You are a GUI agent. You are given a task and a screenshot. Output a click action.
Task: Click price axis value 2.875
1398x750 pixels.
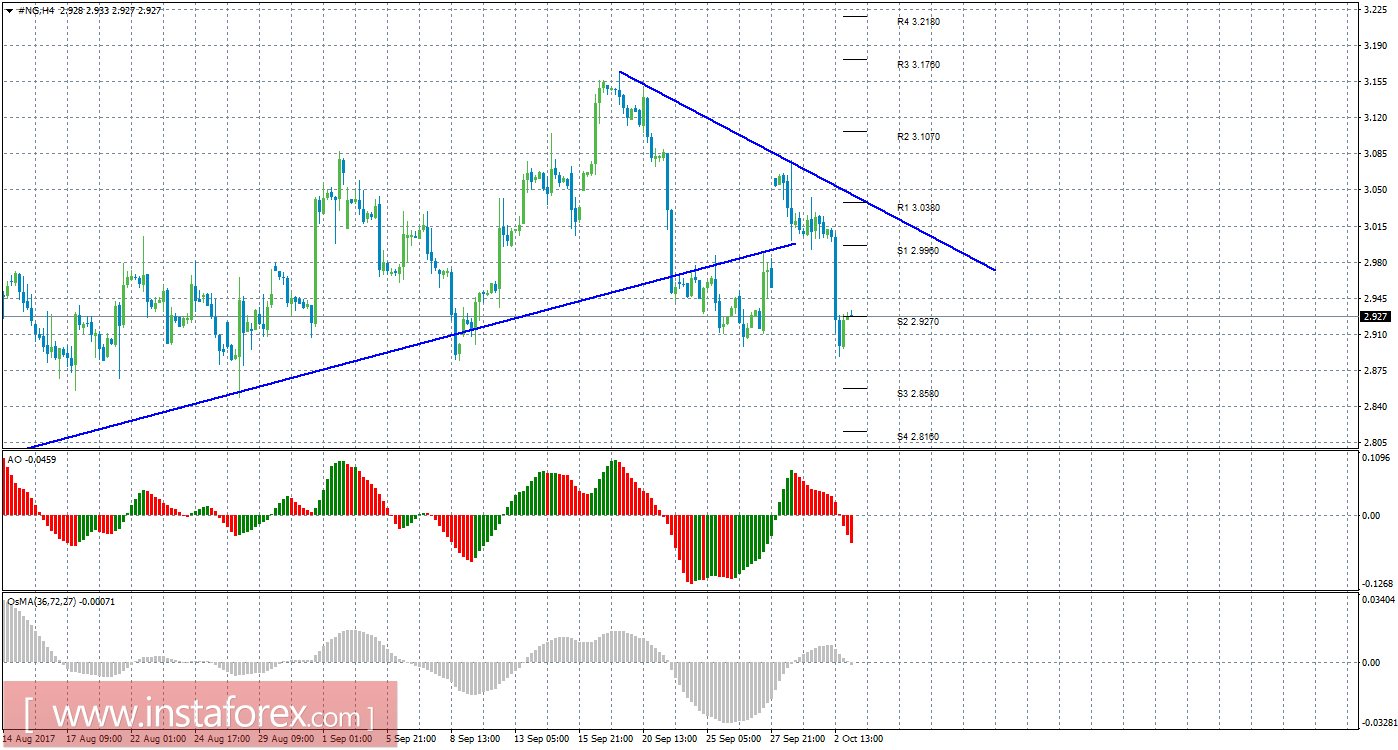coord(1375,371)
